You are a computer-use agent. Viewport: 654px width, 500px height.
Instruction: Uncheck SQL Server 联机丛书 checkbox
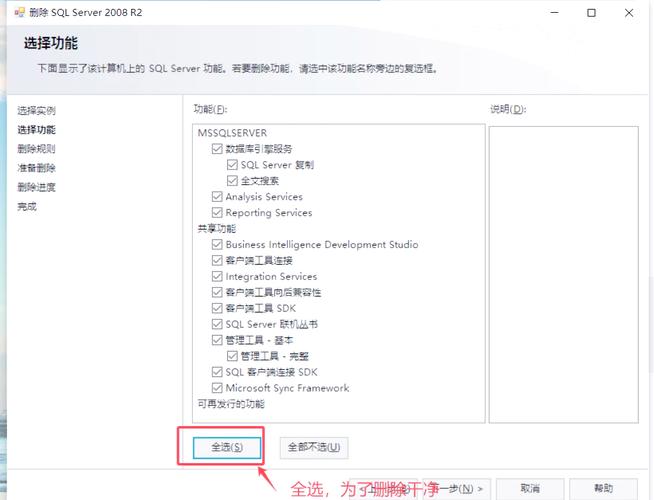(217, 324)
